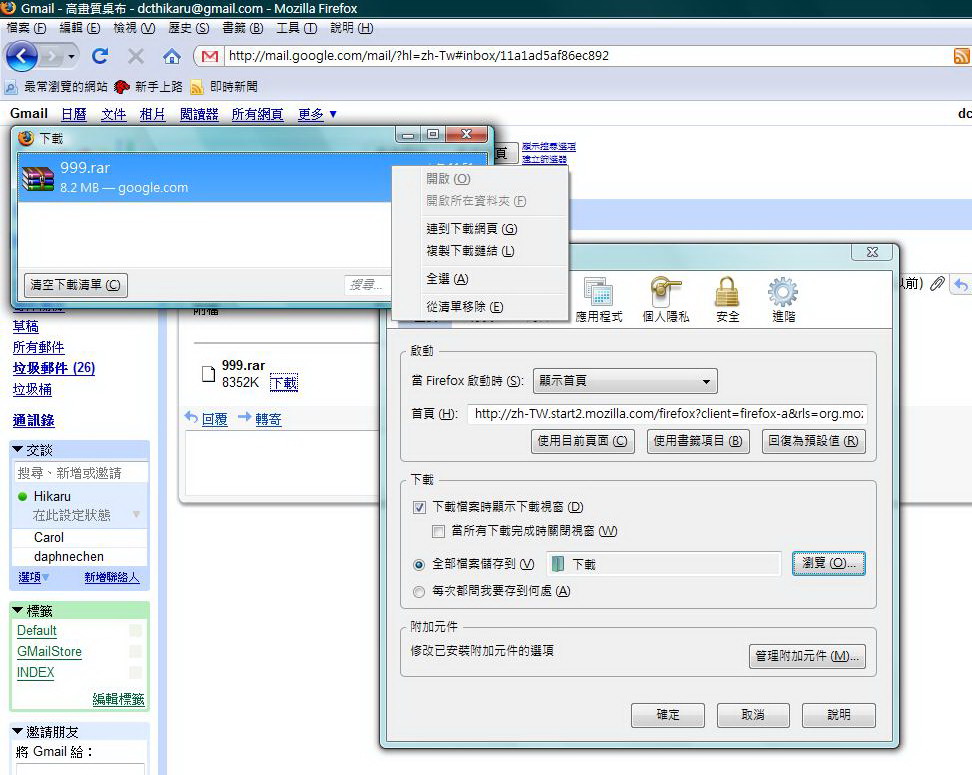Click the RSS feed icon in address bar
Image resolution: width=972 pixels, height=775 pixels.
click(961, 56)
